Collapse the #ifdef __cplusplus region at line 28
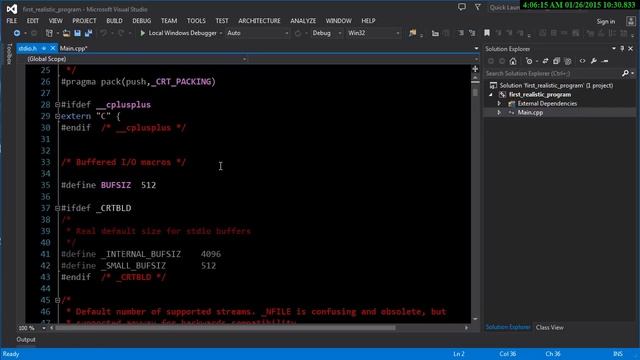The image size is (640, 360). 58,105
